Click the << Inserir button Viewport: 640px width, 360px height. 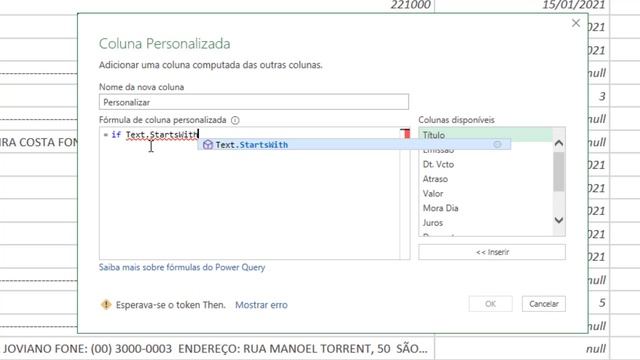492,252
